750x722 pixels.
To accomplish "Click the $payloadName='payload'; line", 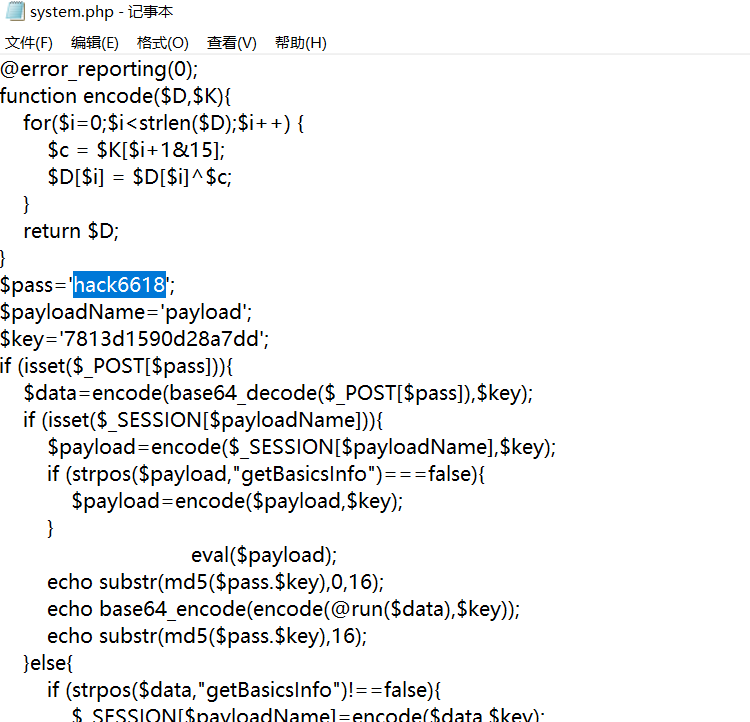I will point(126,312).
